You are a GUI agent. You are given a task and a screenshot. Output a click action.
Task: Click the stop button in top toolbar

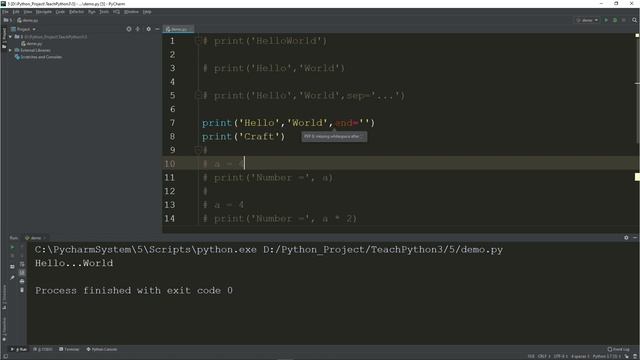click(624, 20)
